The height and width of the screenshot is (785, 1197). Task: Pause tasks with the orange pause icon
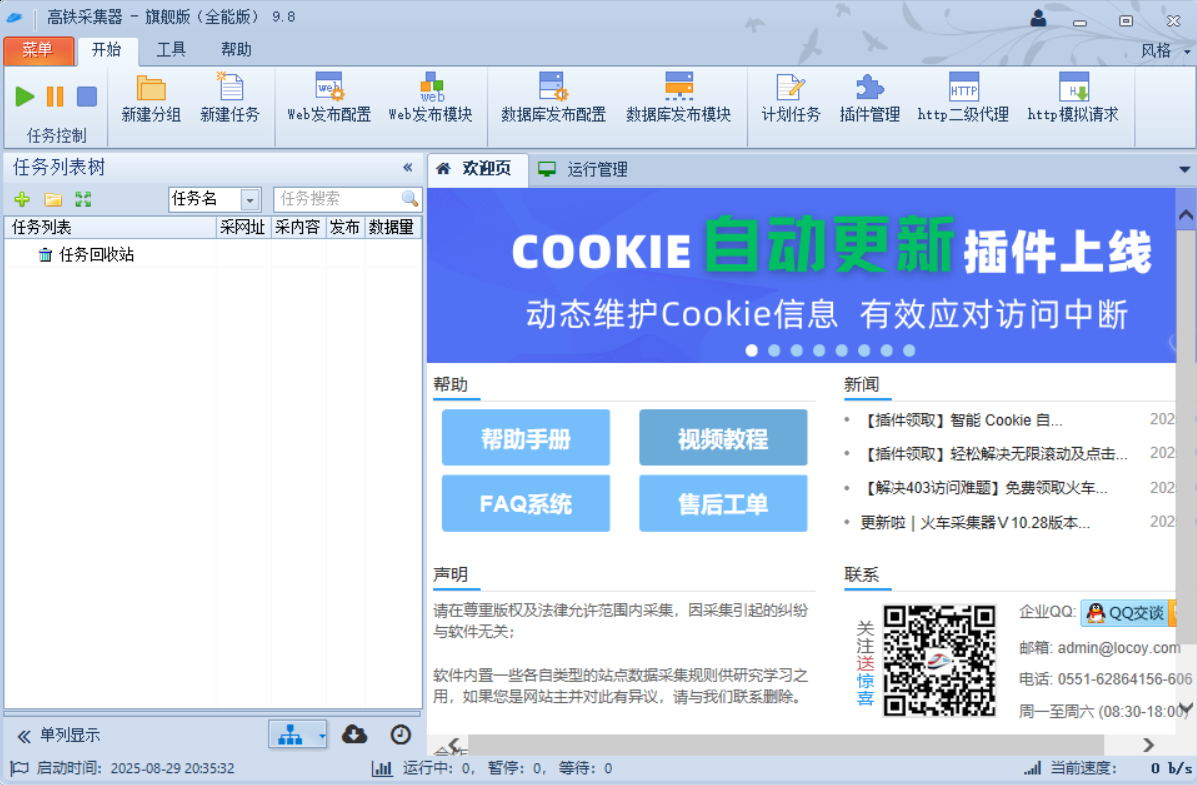point(55,96)
